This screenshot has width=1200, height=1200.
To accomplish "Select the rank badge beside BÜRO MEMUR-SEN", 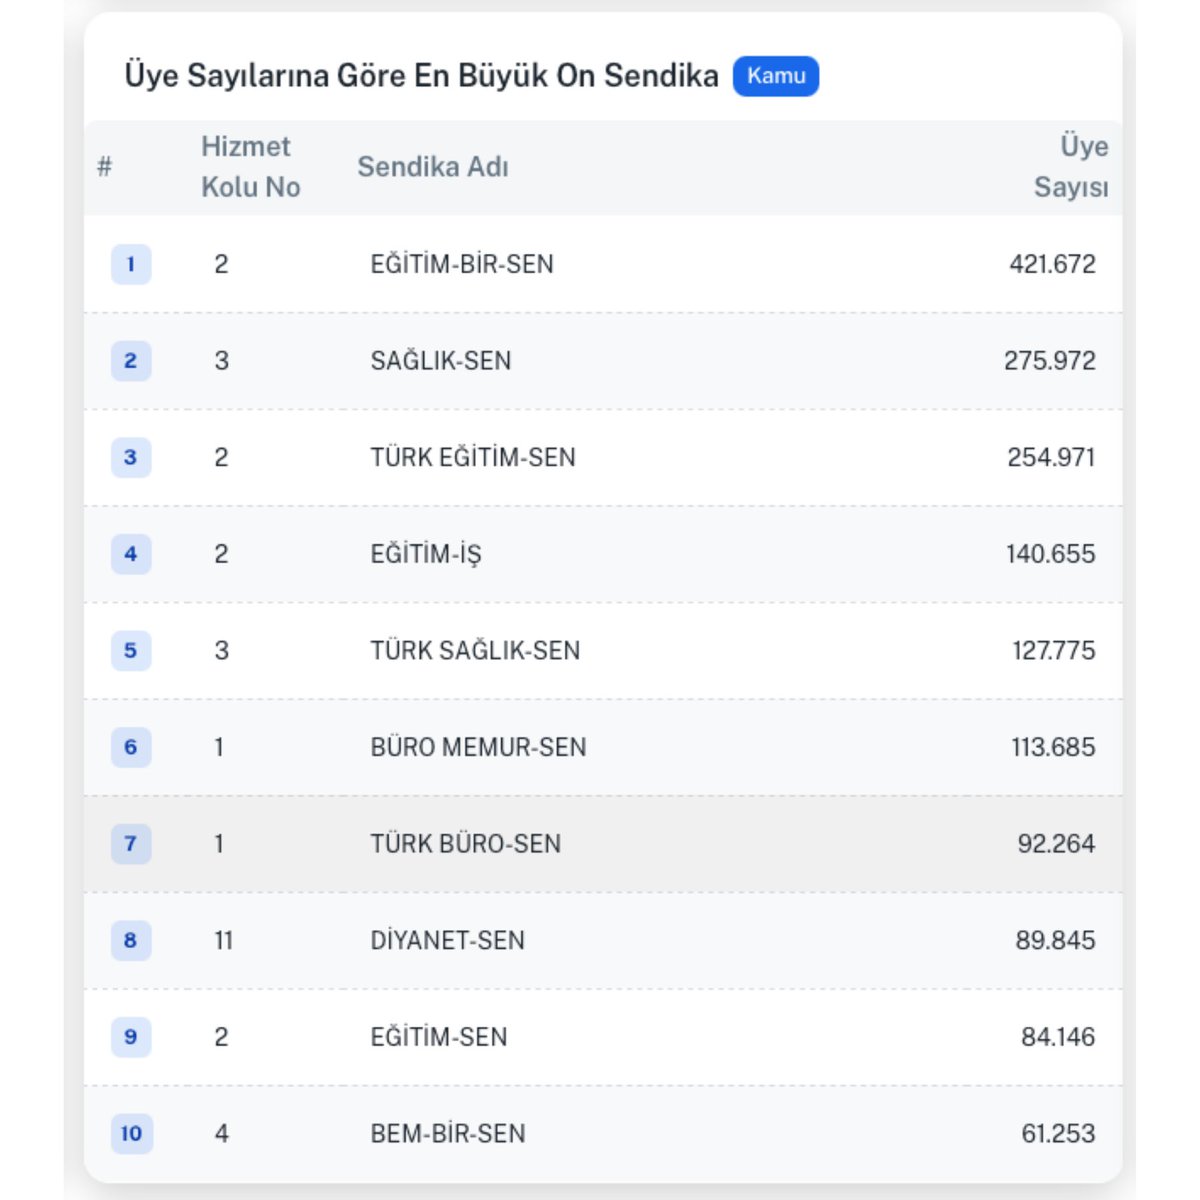I will coord(131,747).
